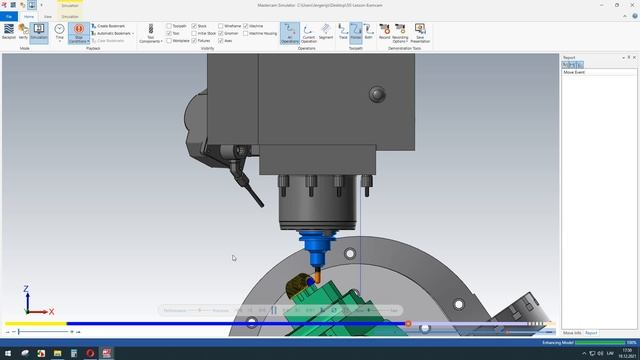
Task: Switch to View ribbon tab
Action: 48,17
